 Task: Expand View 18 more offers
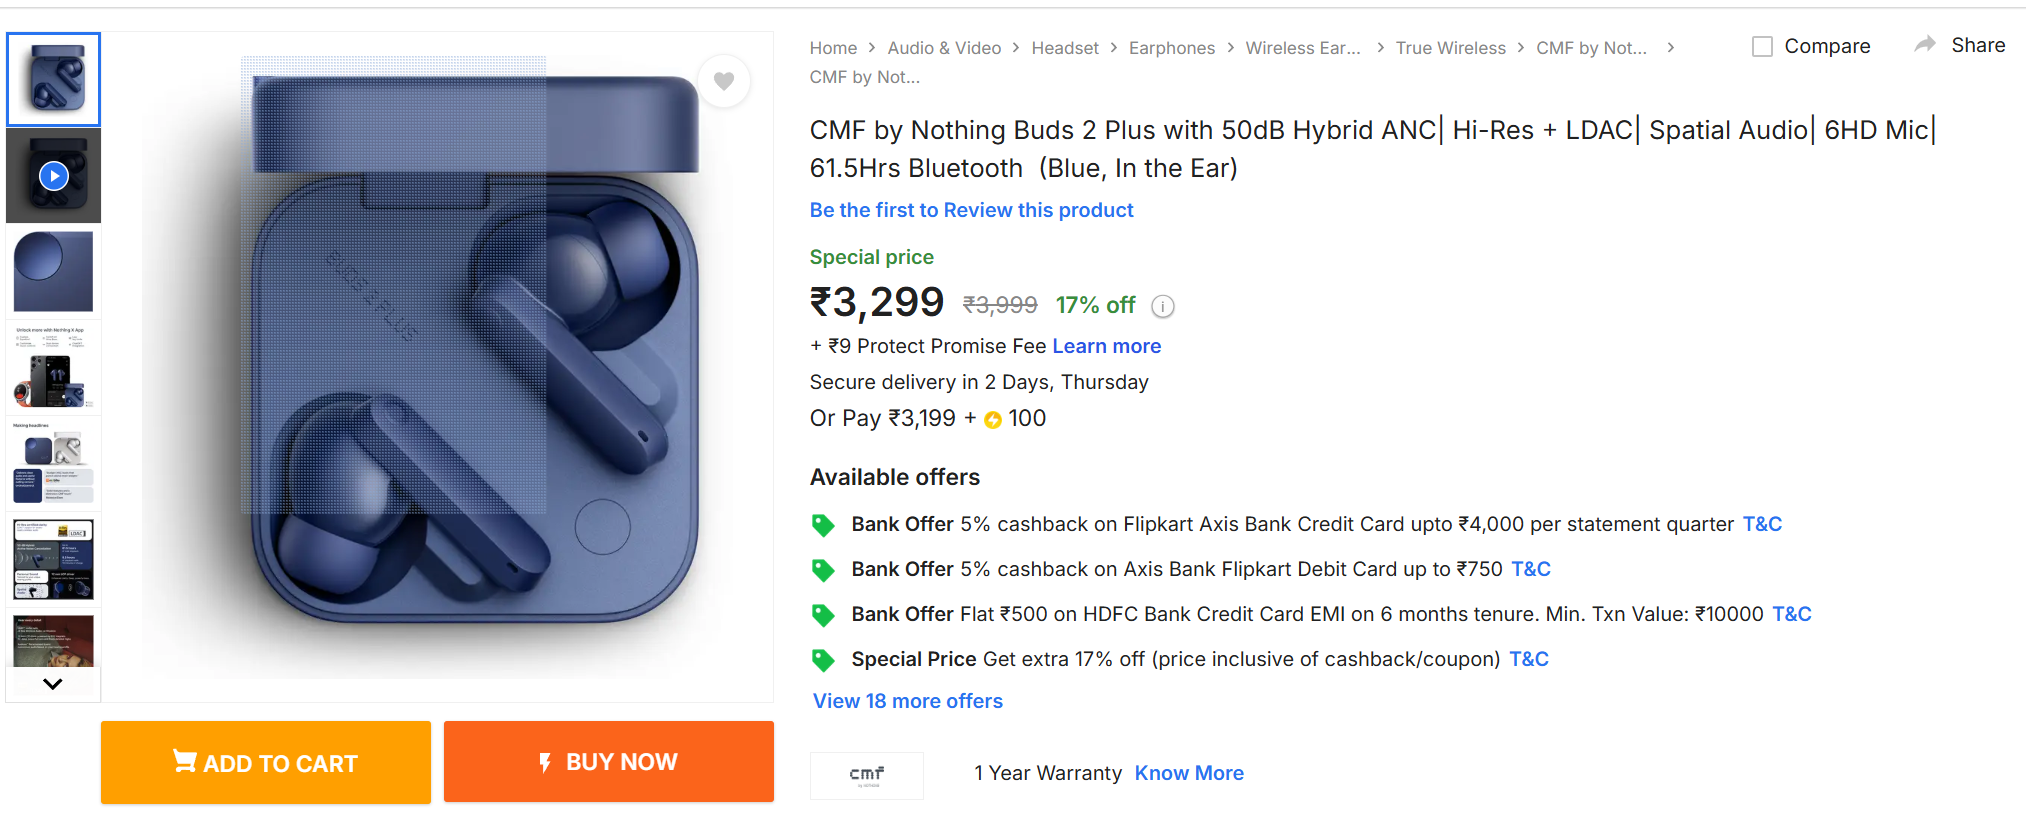(907, 701)
